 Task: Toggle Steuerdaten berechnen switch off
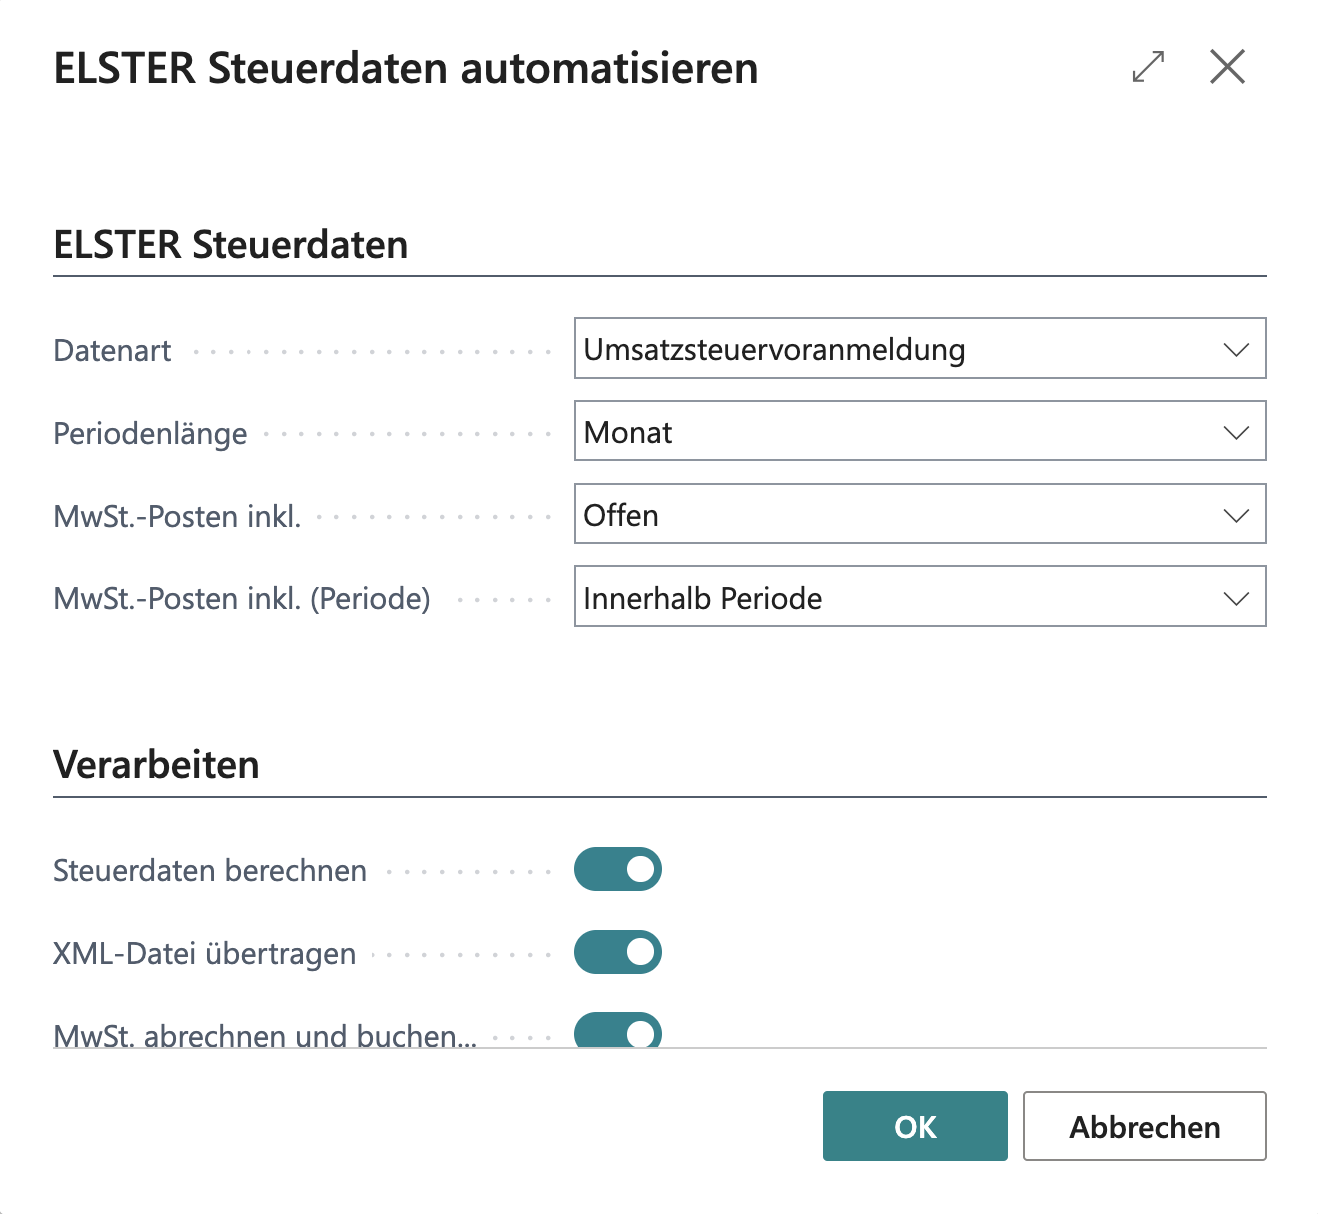618,869
